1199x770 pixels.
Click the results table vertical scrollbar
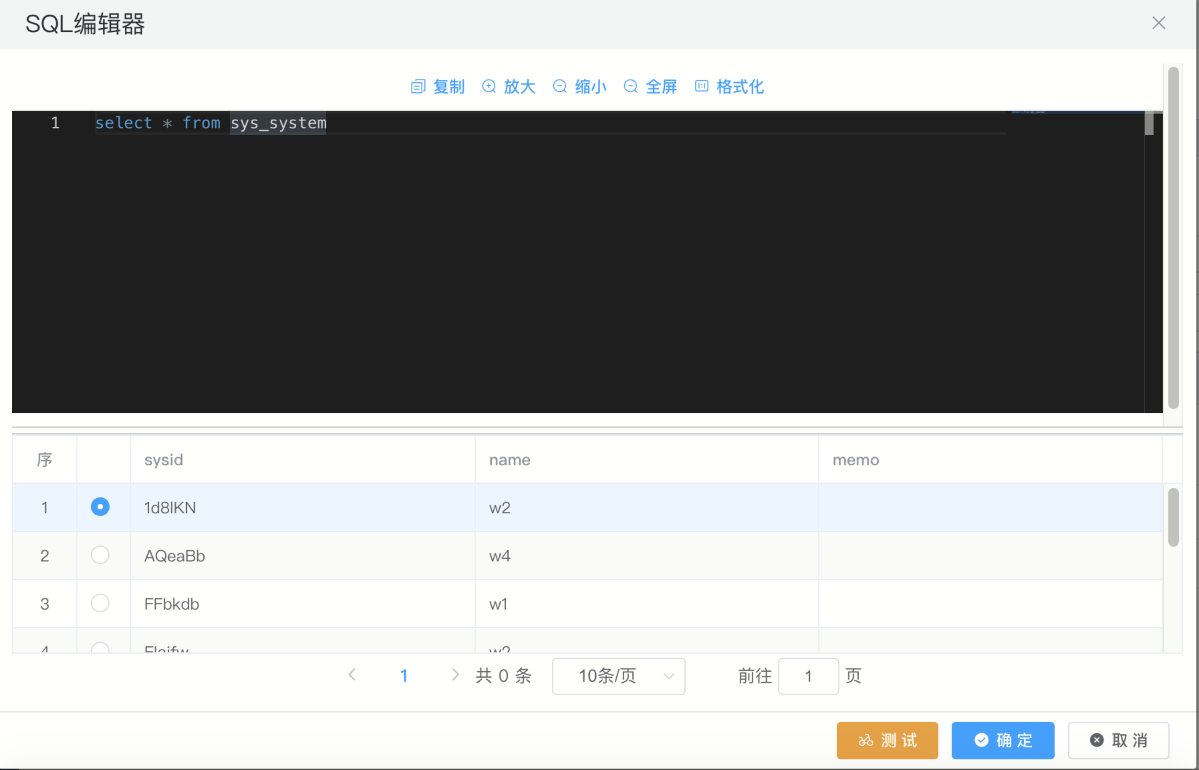pyautogui.click(x=1173, y=518)
